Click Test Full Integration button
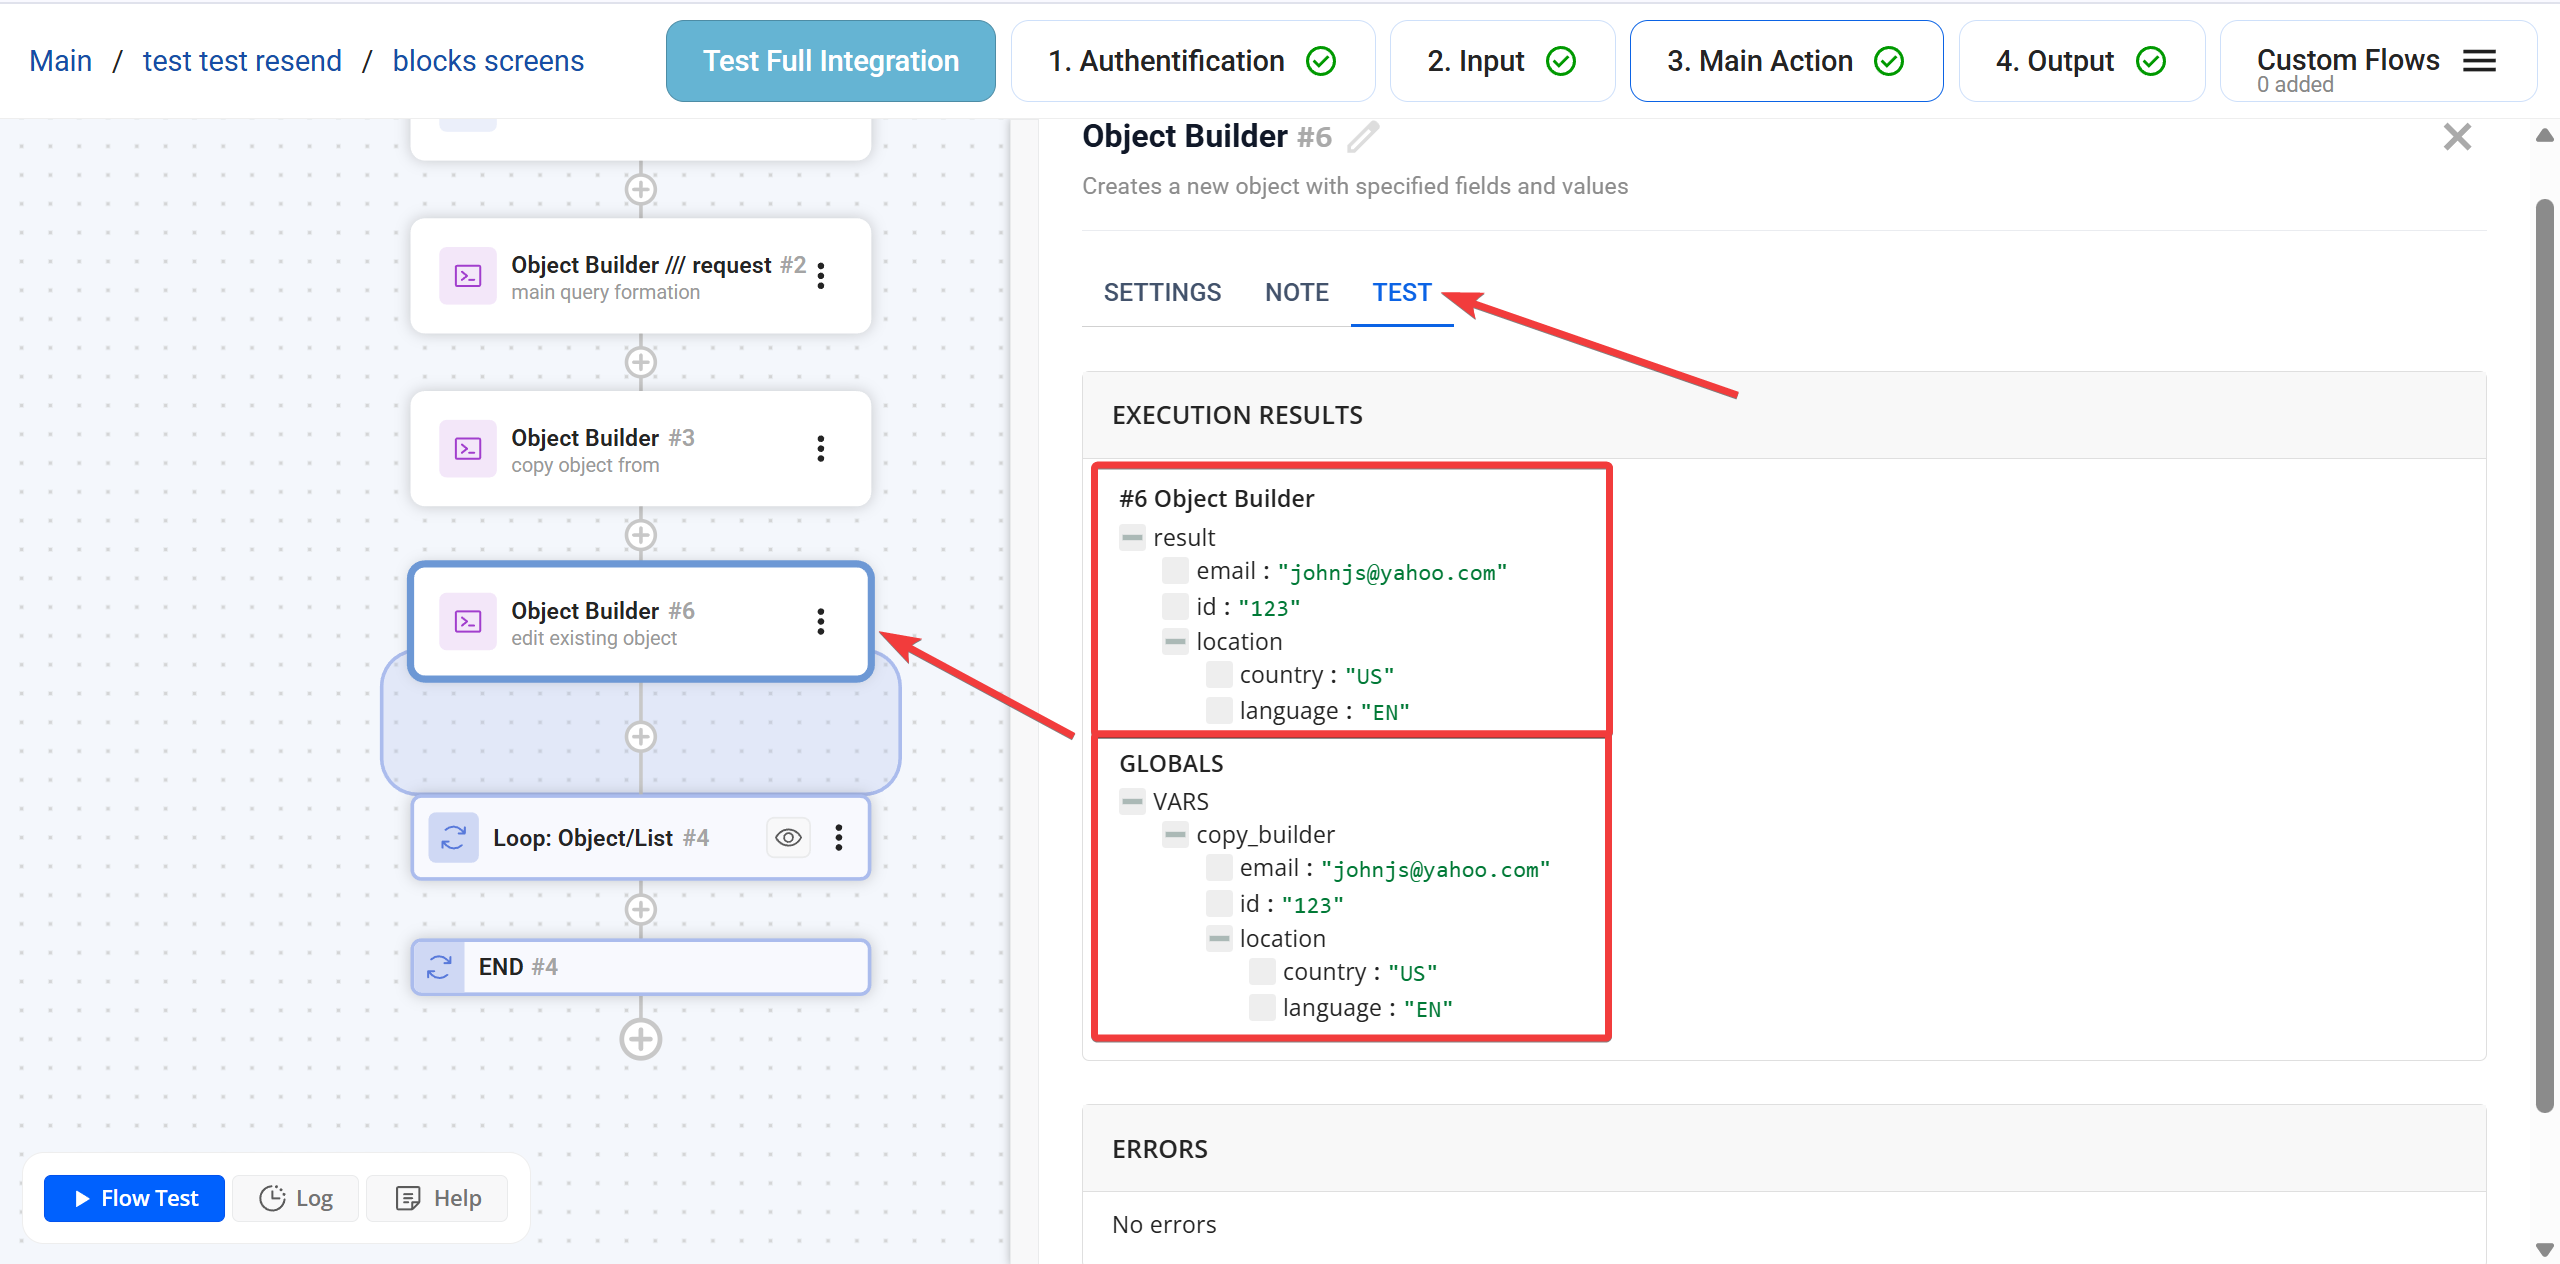2560x1264 pixels. tap(830, 62)
